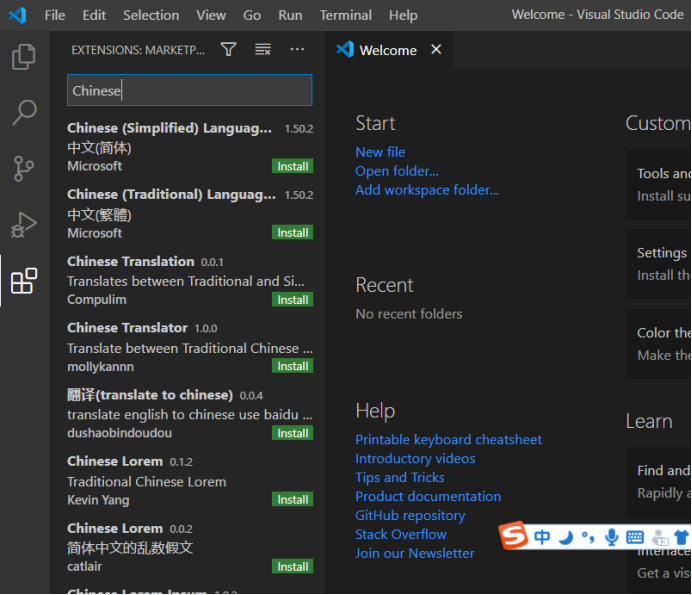
Task: Open the Run menu
Action: (290, 15)
